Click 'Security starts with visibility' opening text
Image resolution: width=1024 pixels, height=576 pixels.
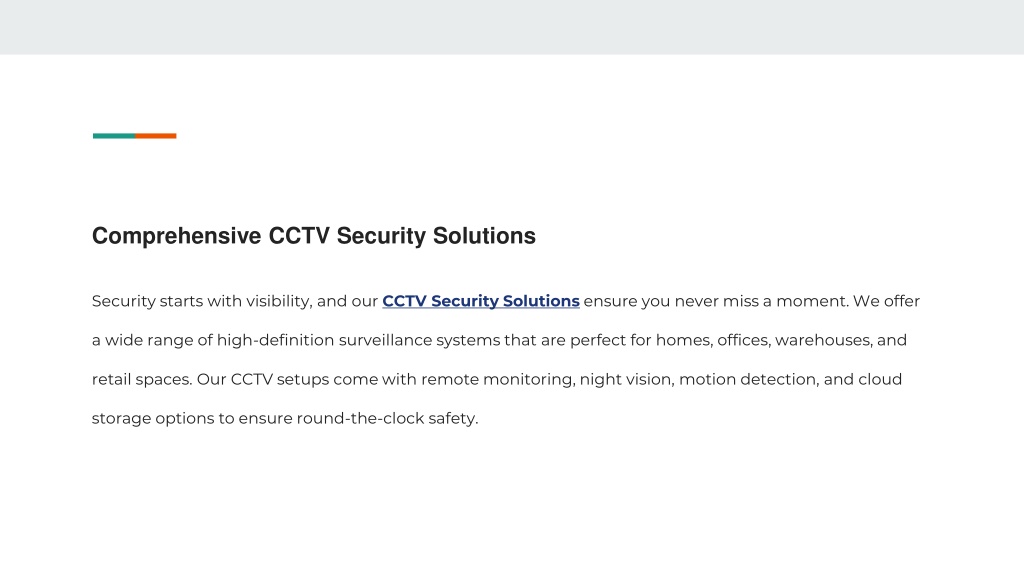[x=201, y=301]
